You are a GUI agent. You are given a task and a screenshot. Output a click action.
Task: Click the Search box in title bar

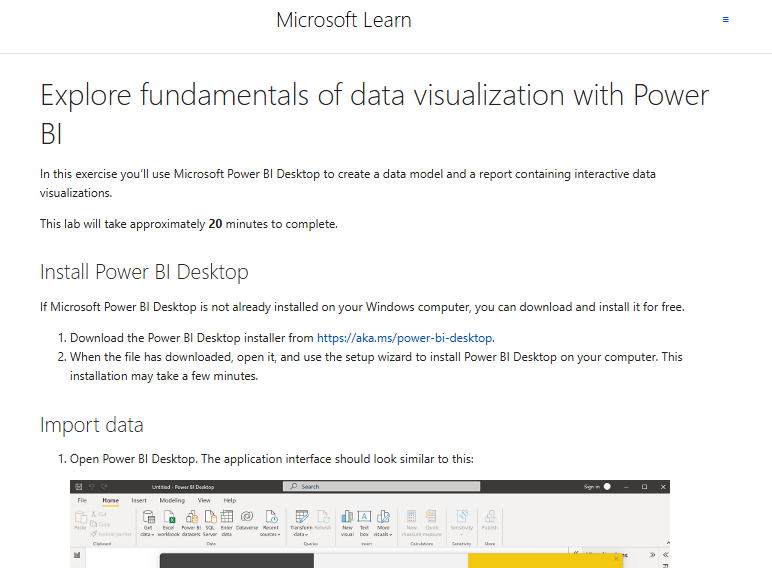[x=381, y=486]
